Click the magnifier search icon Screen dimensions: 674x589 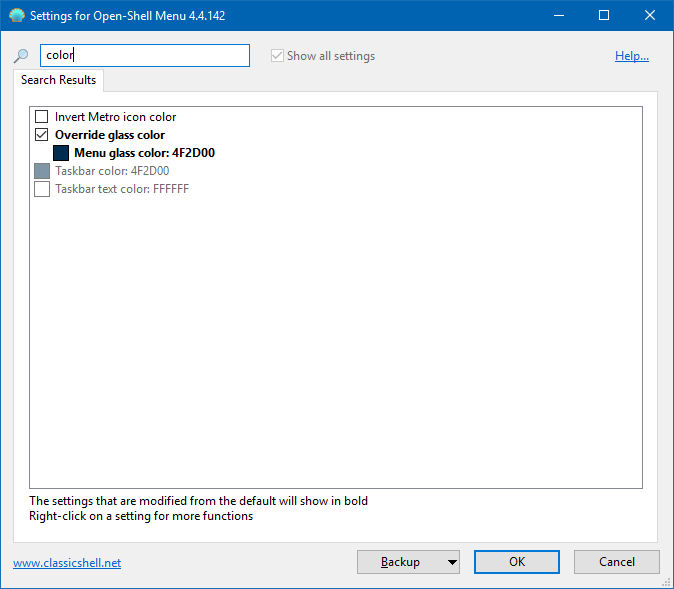[x=21, y=57]
